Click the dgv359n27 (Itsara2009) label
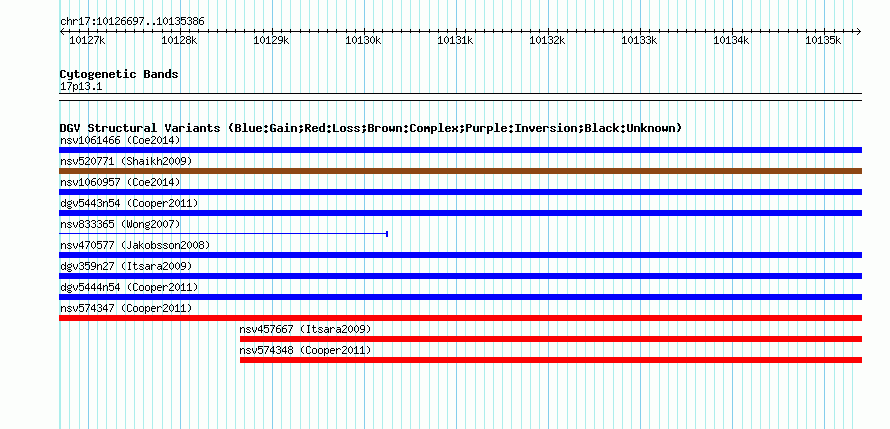 126,266
